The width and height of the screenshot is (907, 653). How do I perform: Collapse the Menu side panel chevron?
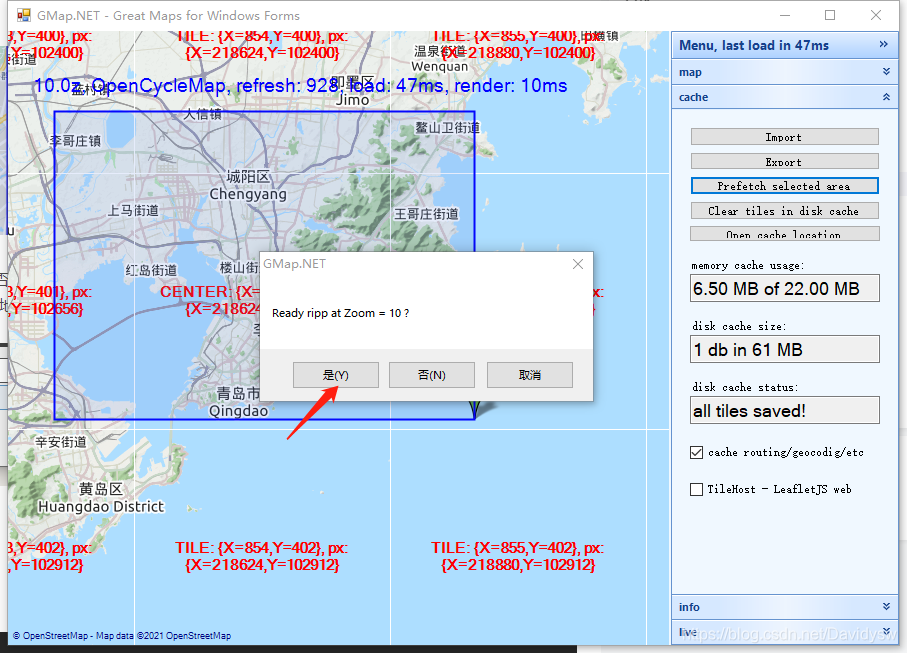pos(883,45)
